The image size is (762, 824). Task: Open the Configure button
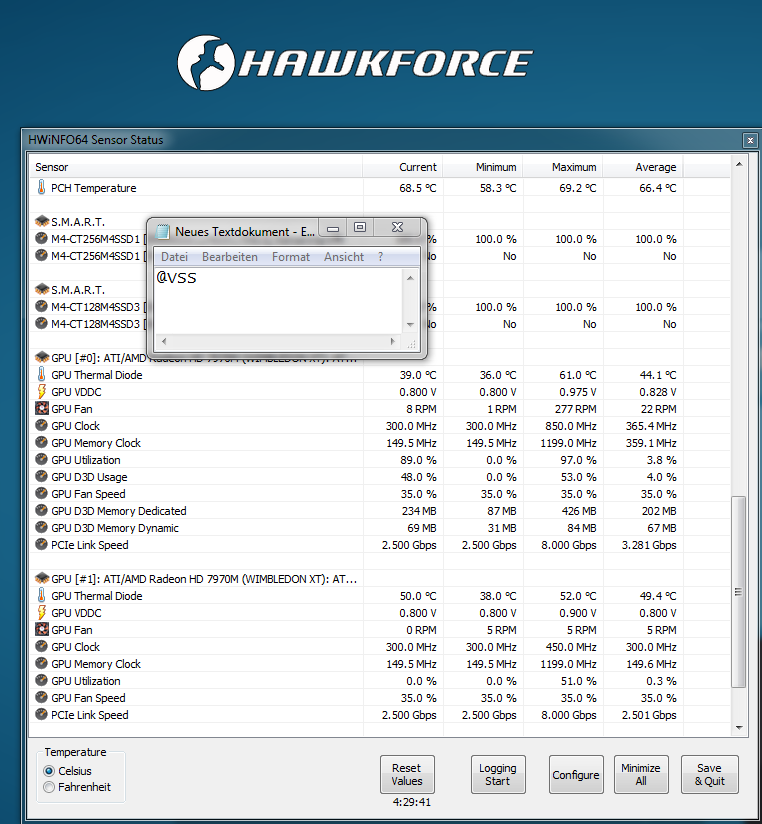pyautogui.click(x=576, y=774)
